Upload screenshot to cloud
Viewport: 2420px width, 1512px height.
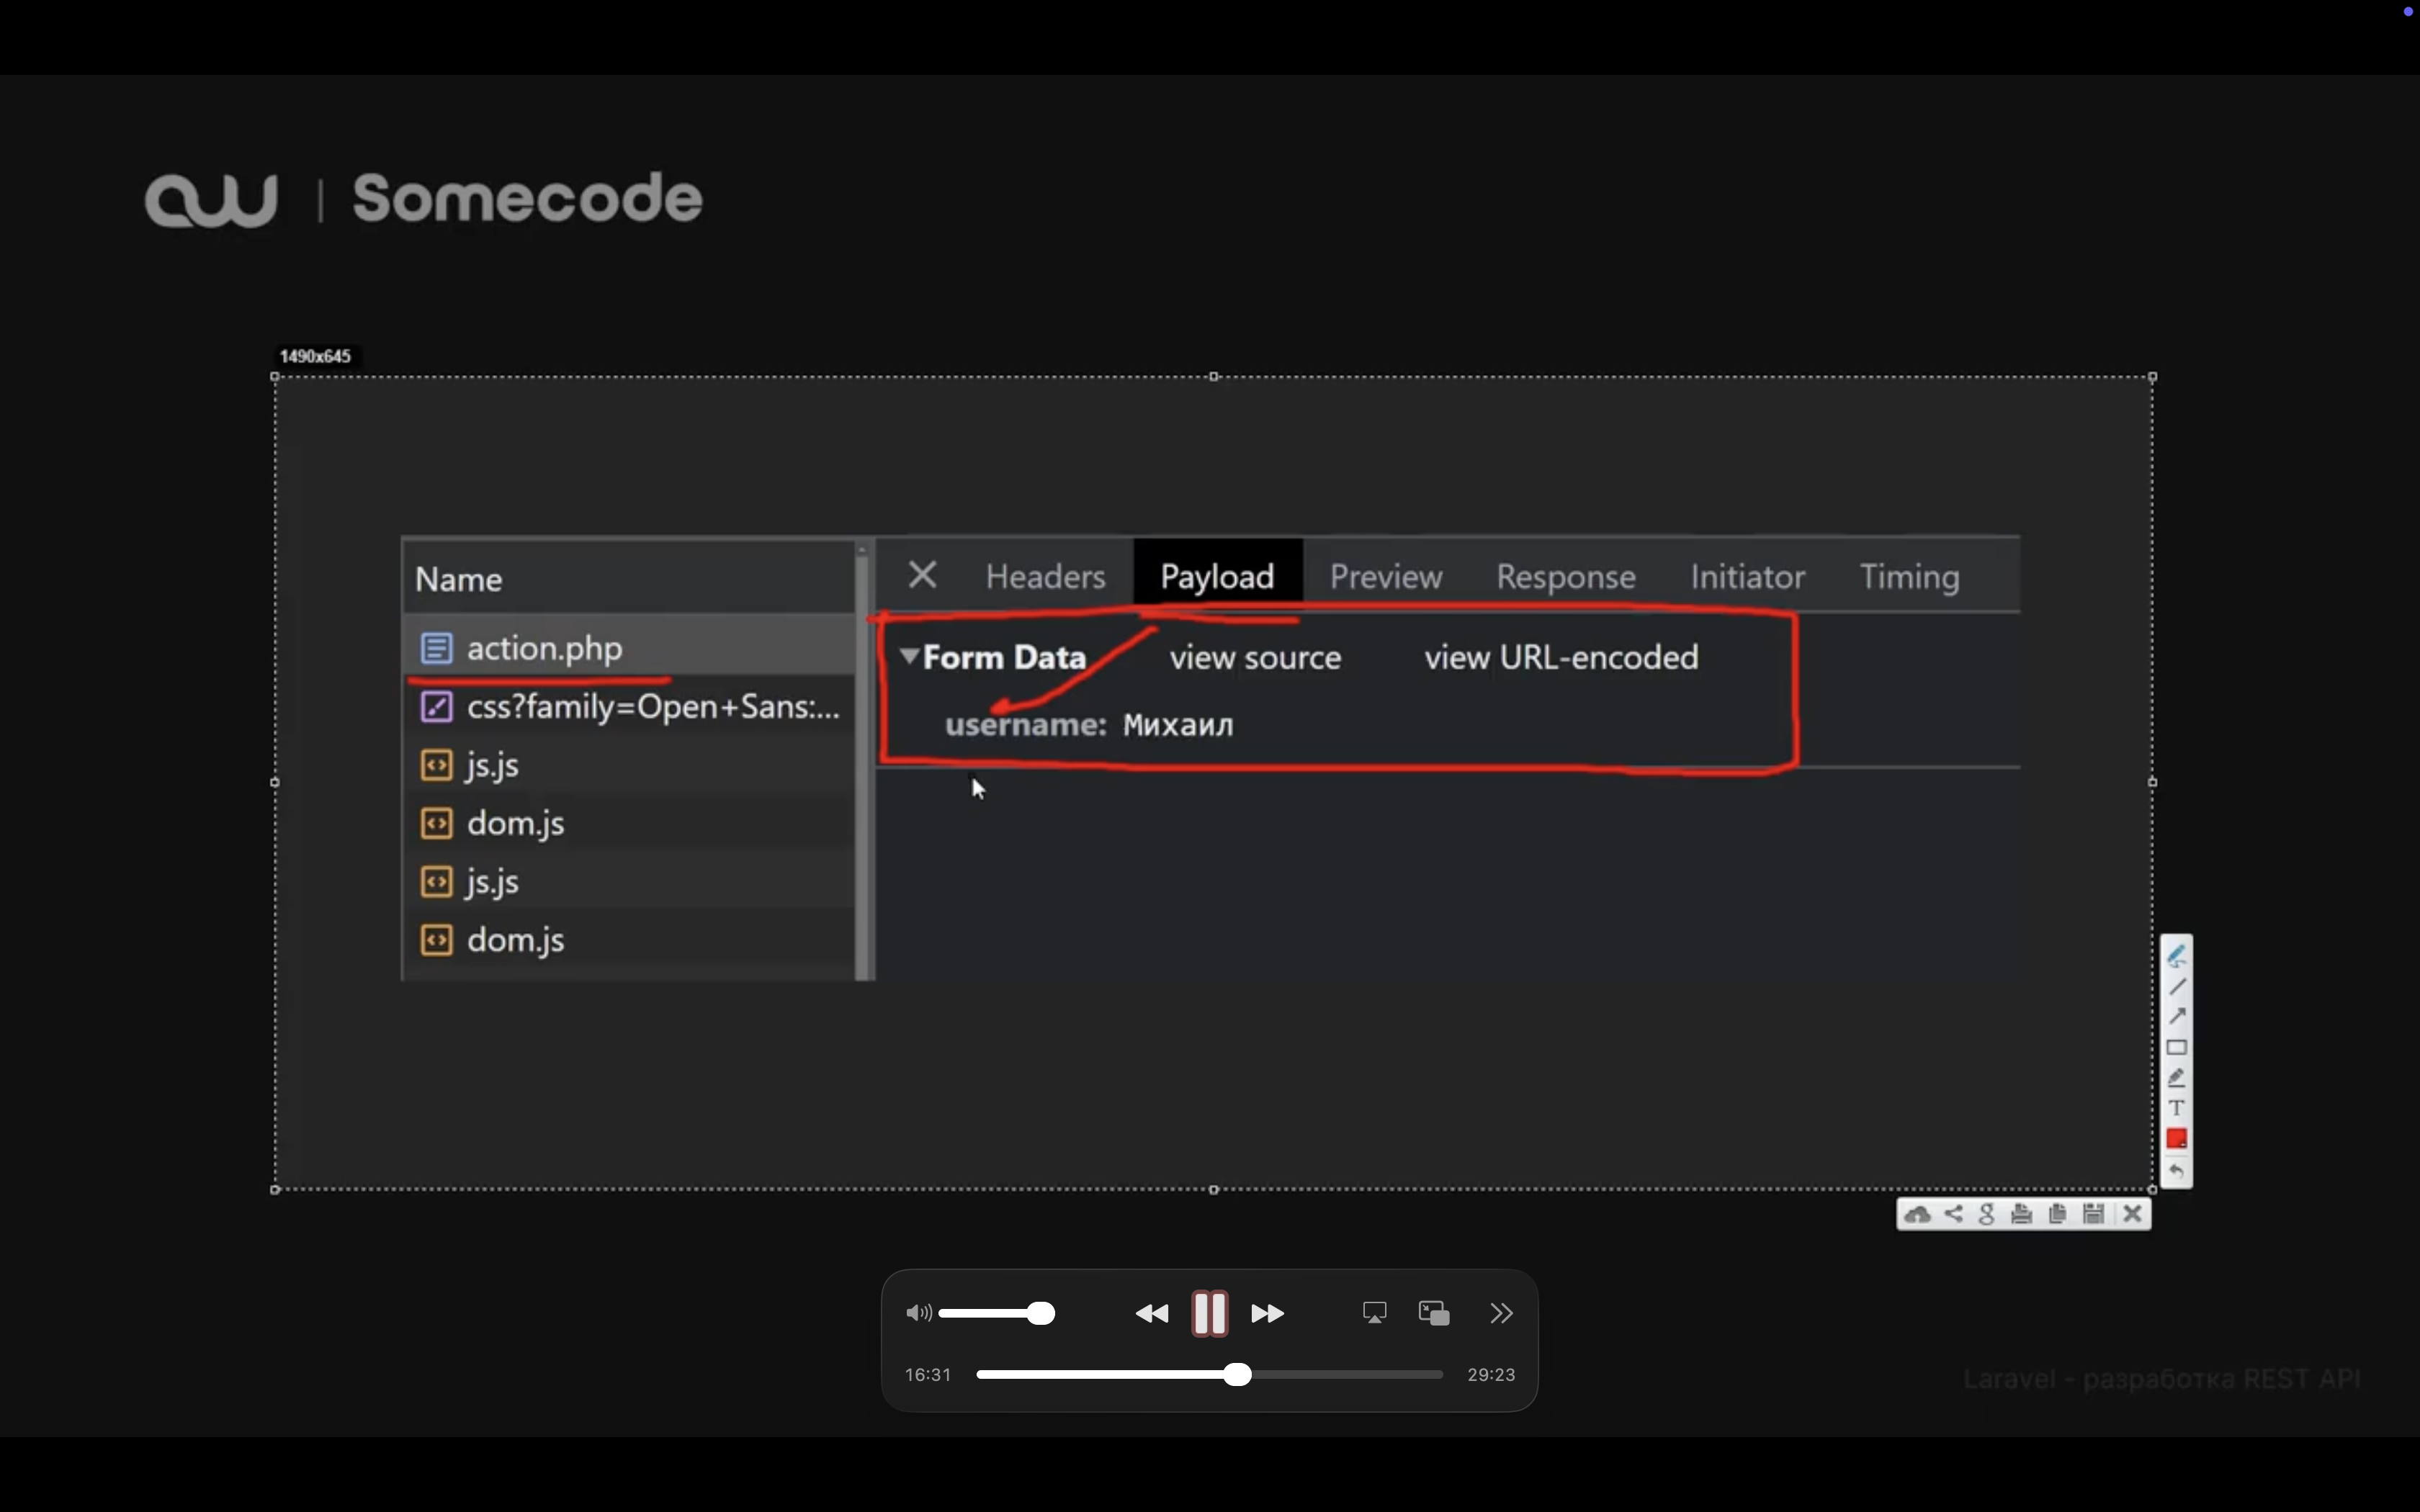1917,1214
